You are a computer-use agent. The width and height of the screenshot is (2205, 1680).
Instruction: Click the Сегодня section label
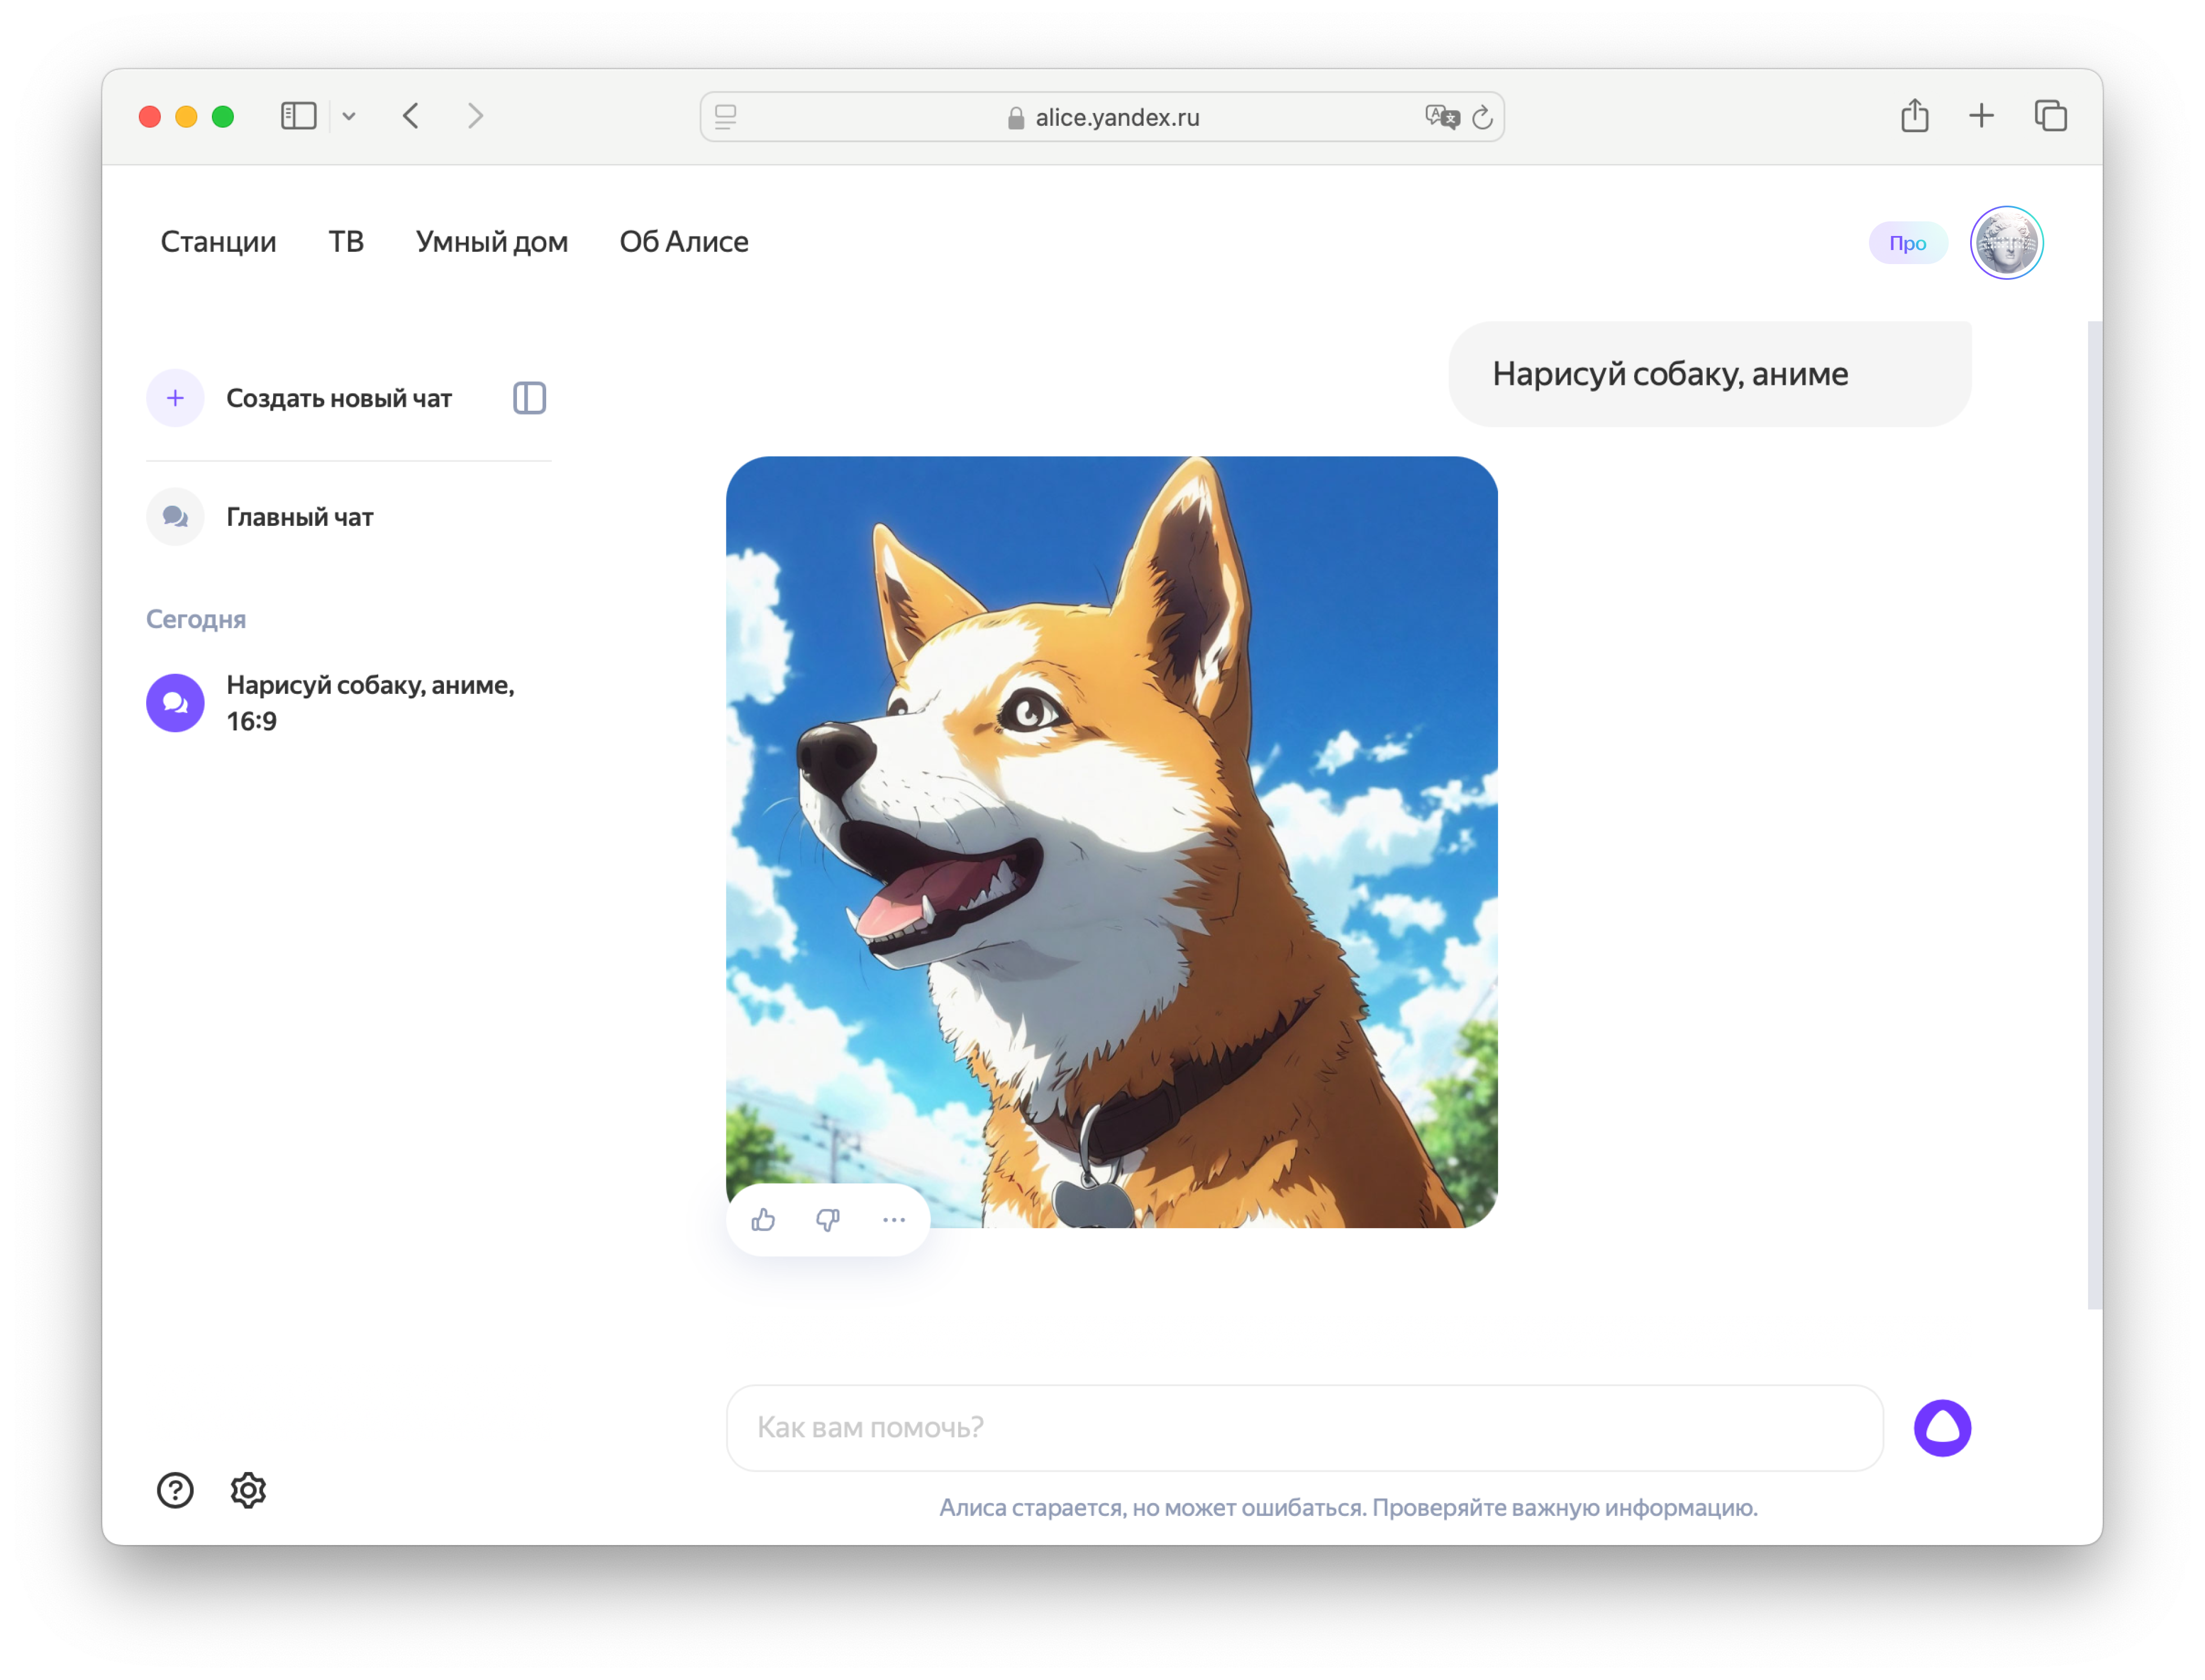[196, 619]
